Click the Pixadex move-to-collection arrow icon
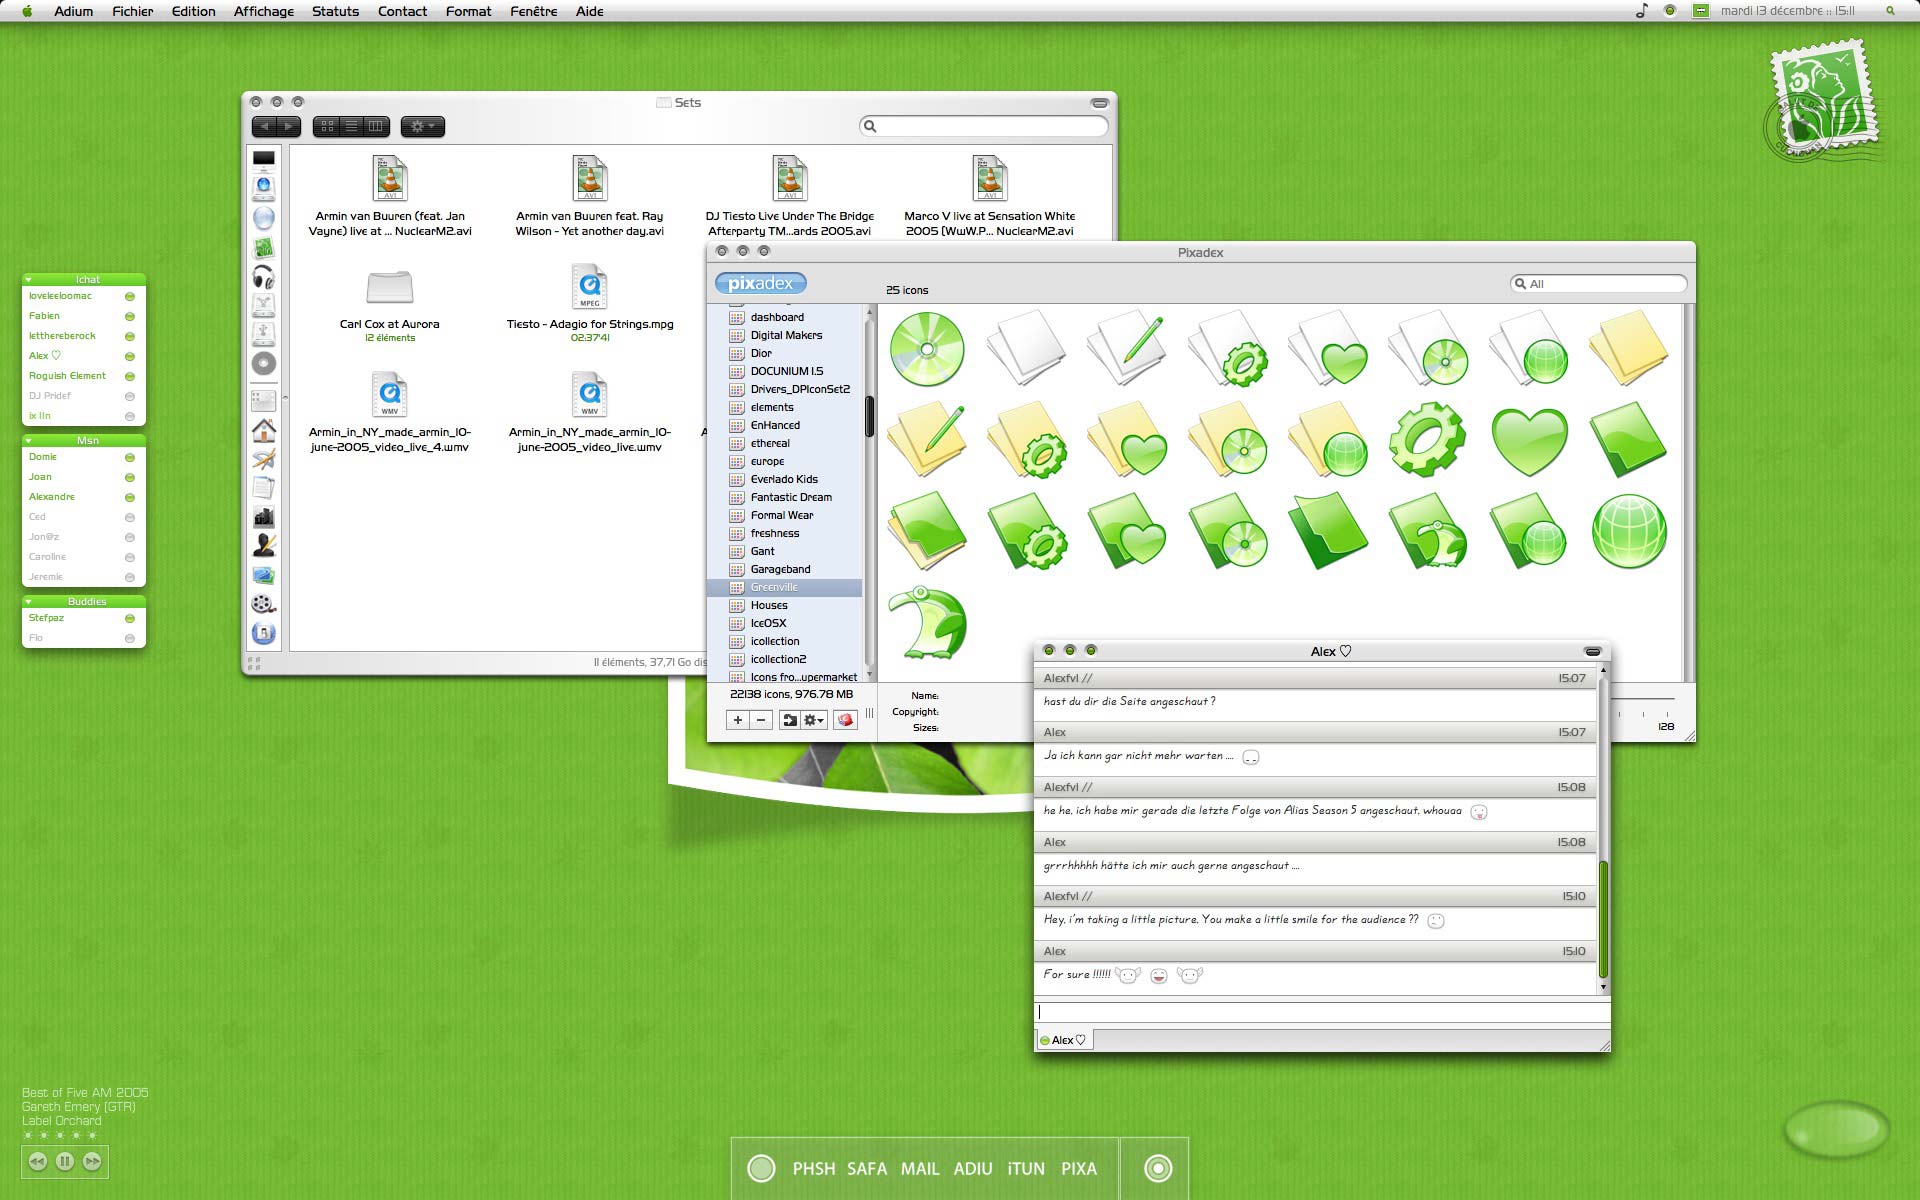Image resolution: width=1920 pixels, height=1200 pixels. tap(789, 720)
